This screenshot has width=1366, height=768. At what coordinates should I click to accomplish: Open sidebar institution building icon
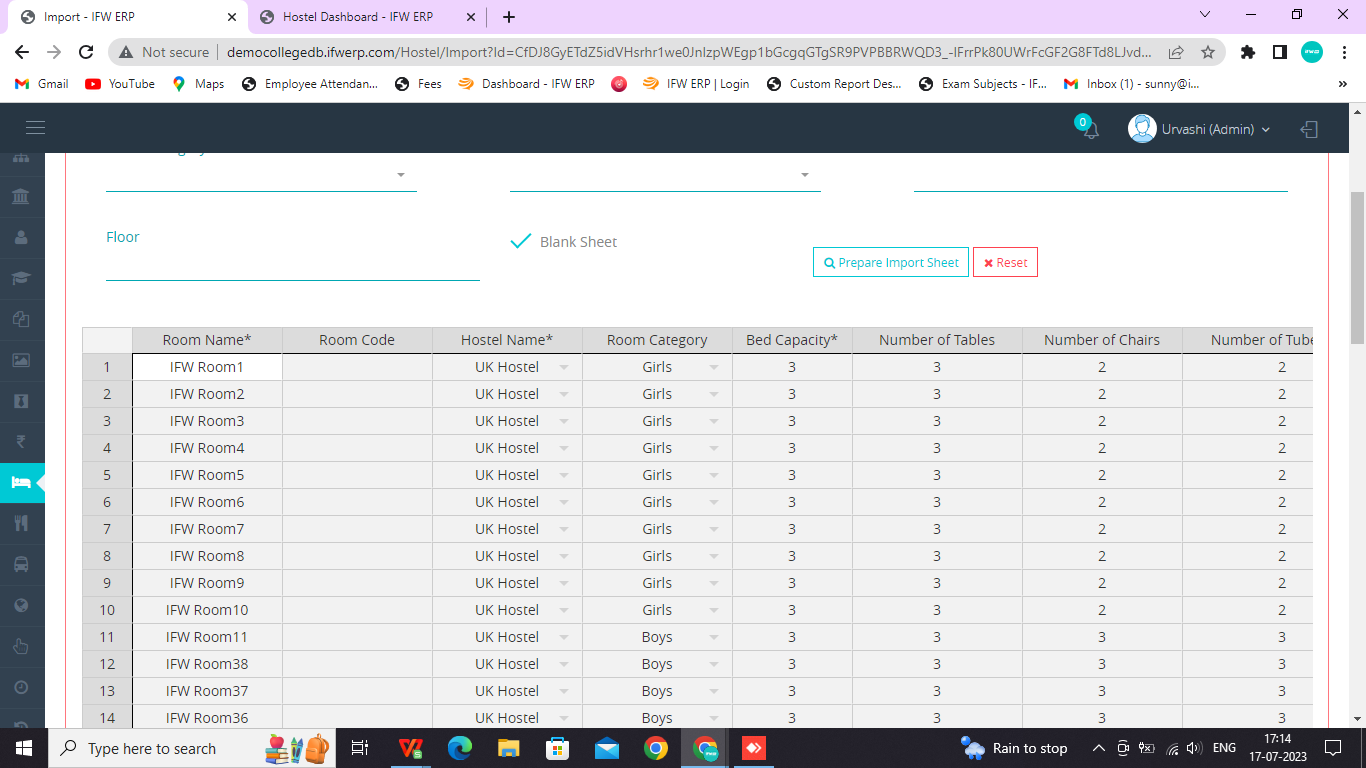point(21,197)
